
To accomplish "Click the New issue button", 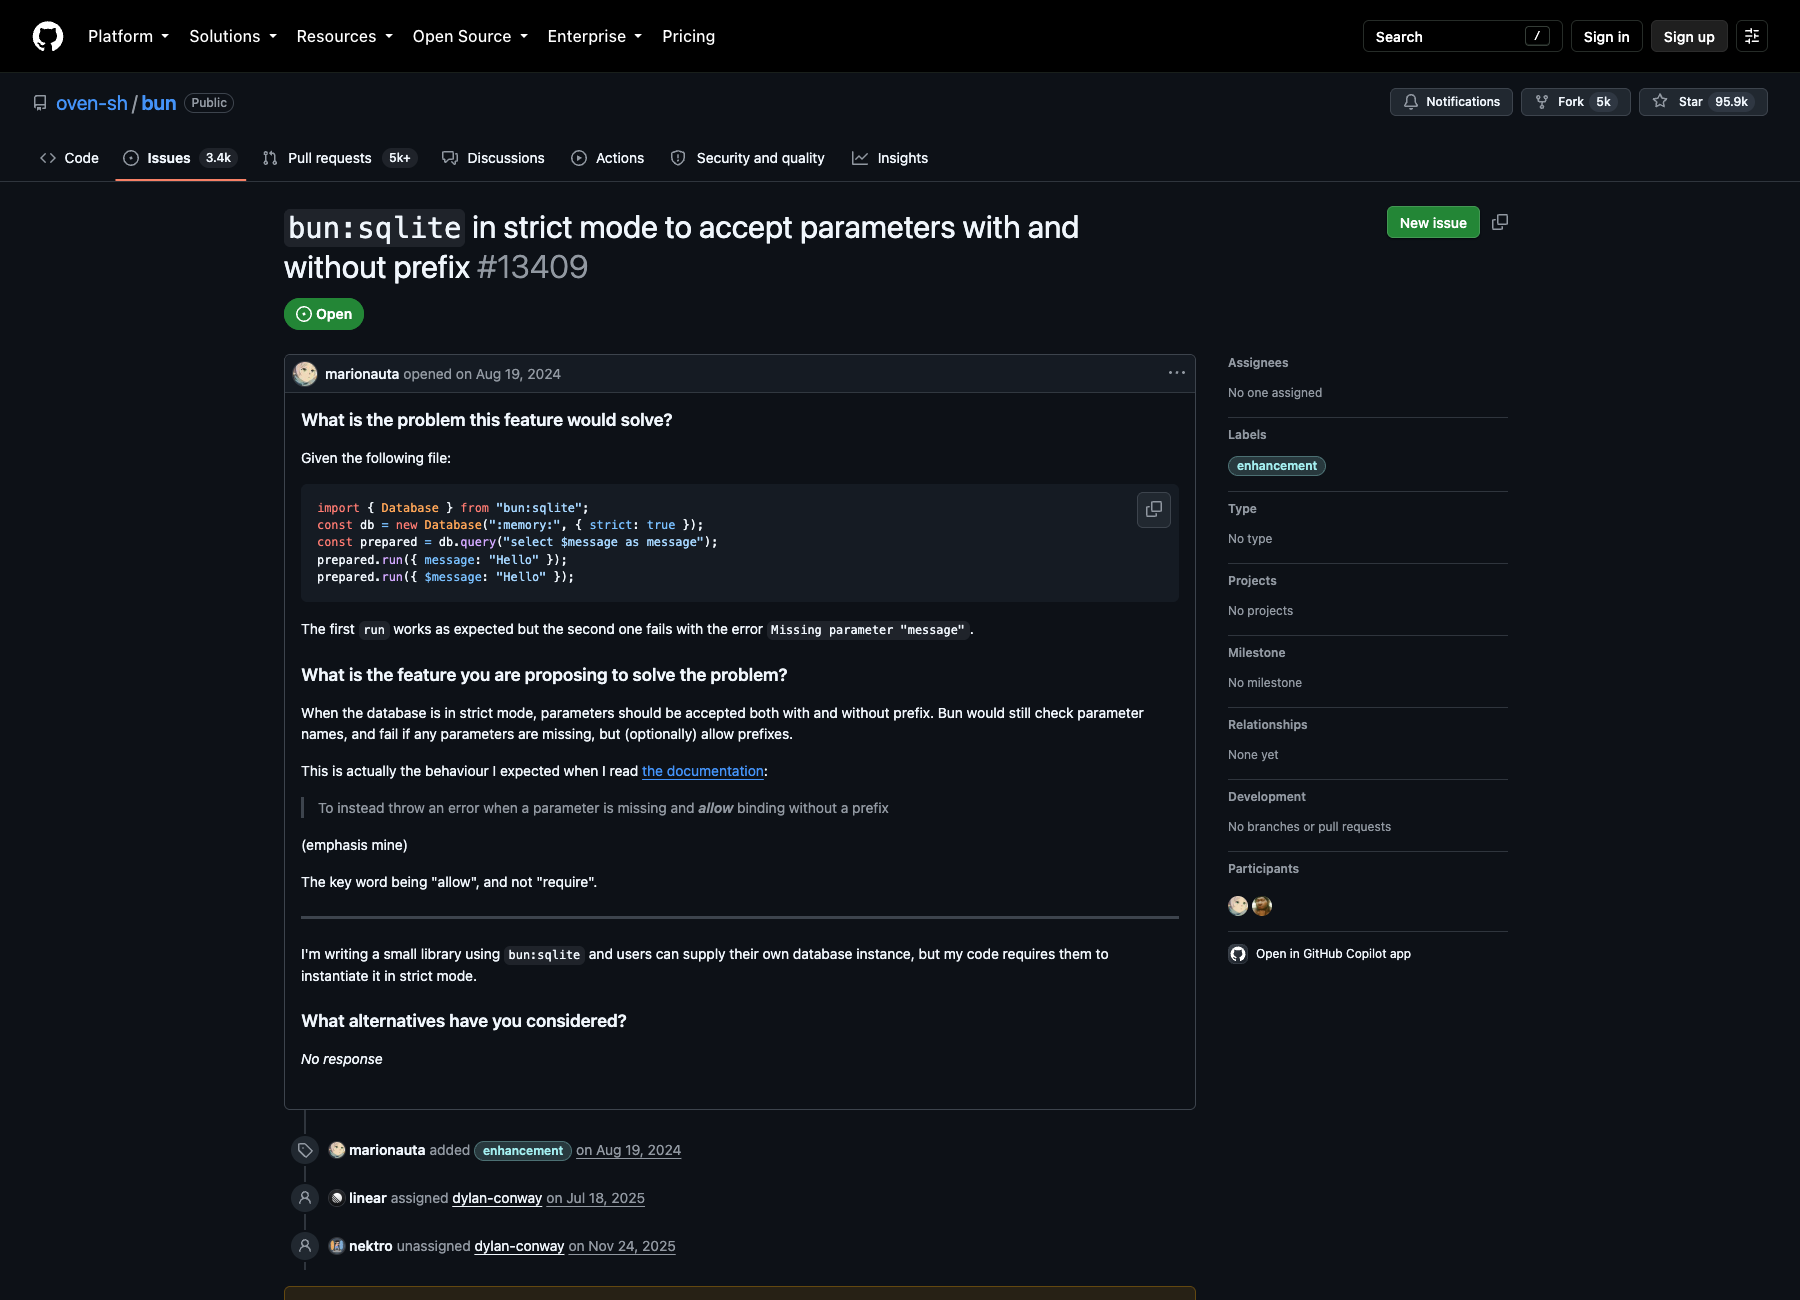I will point(1433,222).
